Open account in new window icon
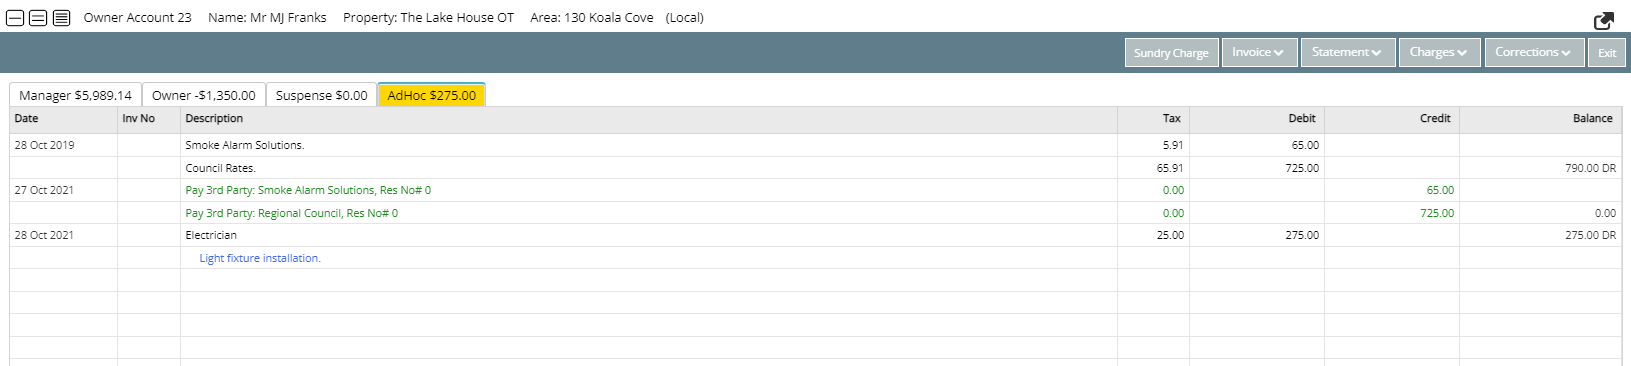1631x366 pixels. coord(1602,20)
